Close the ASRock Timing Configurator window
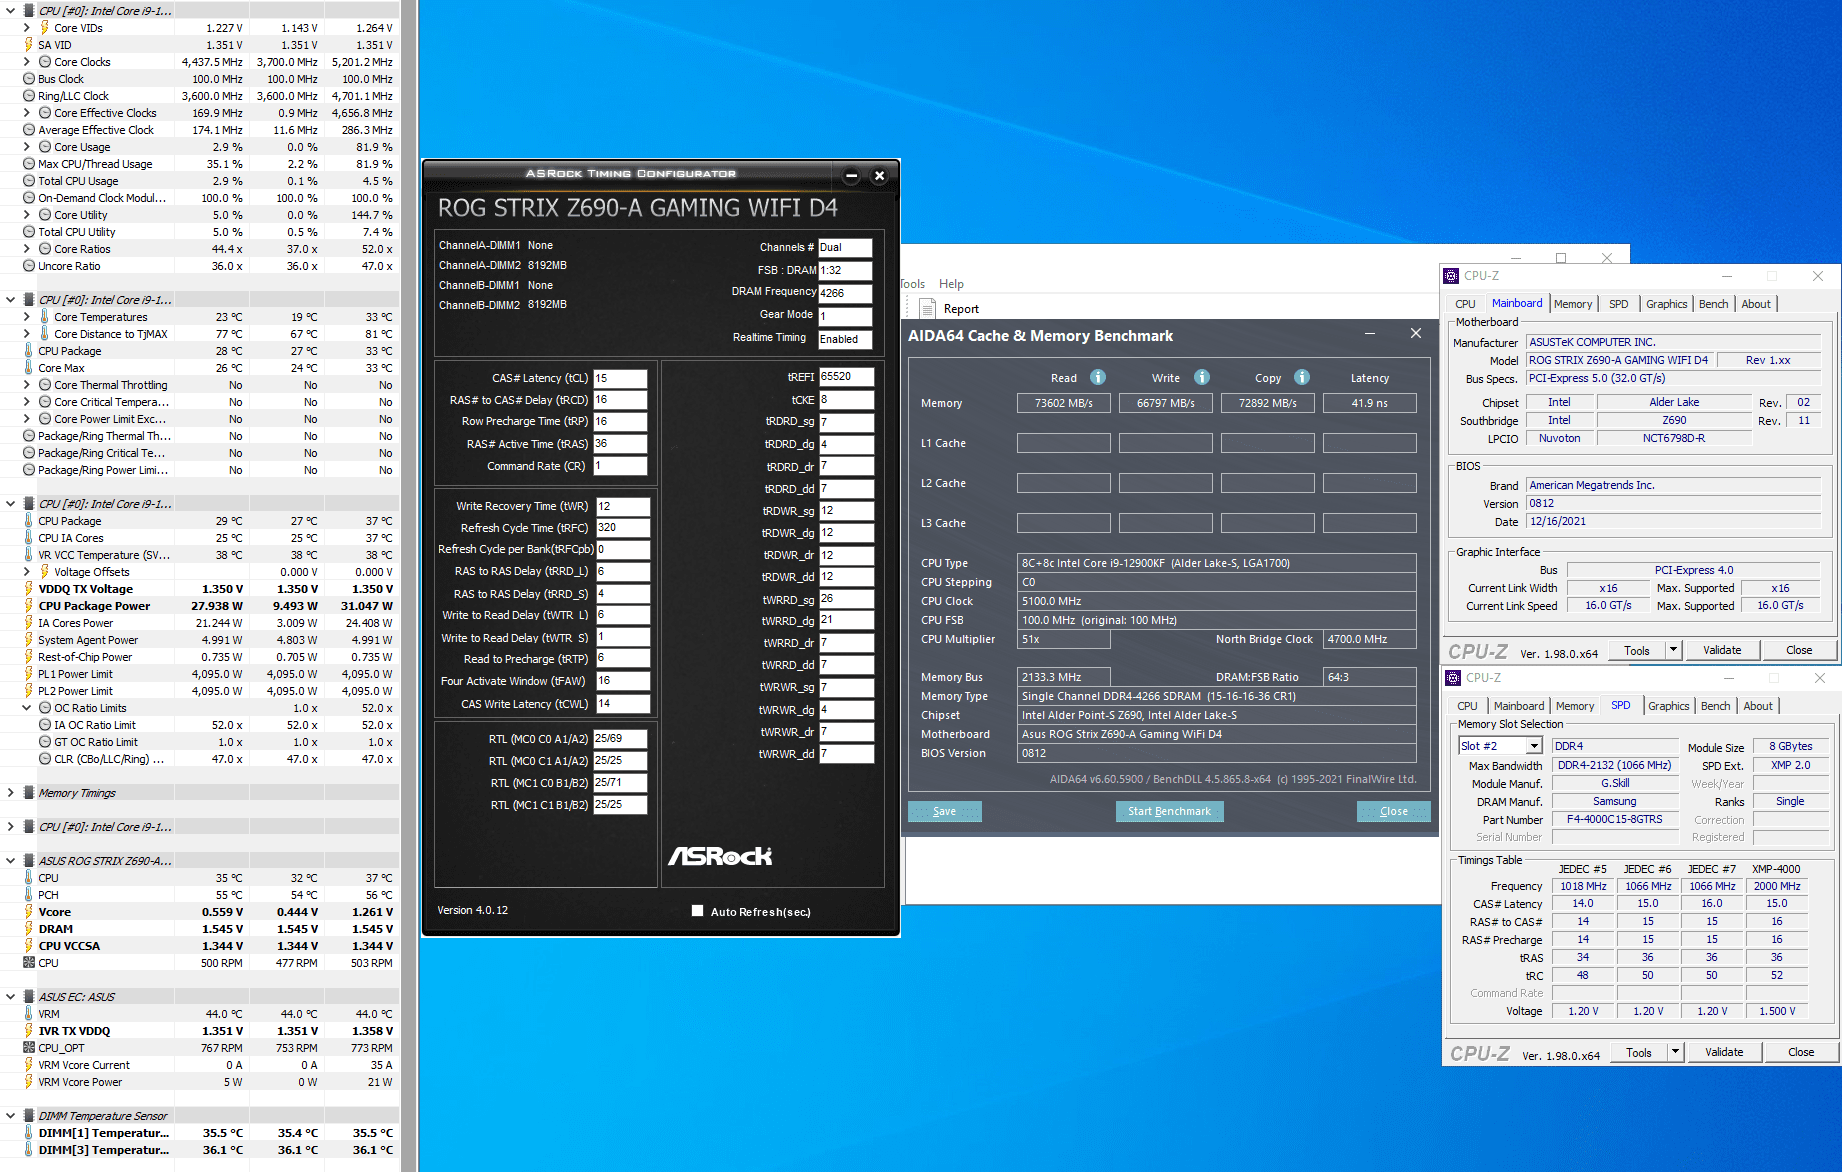 tap(879, 175)
